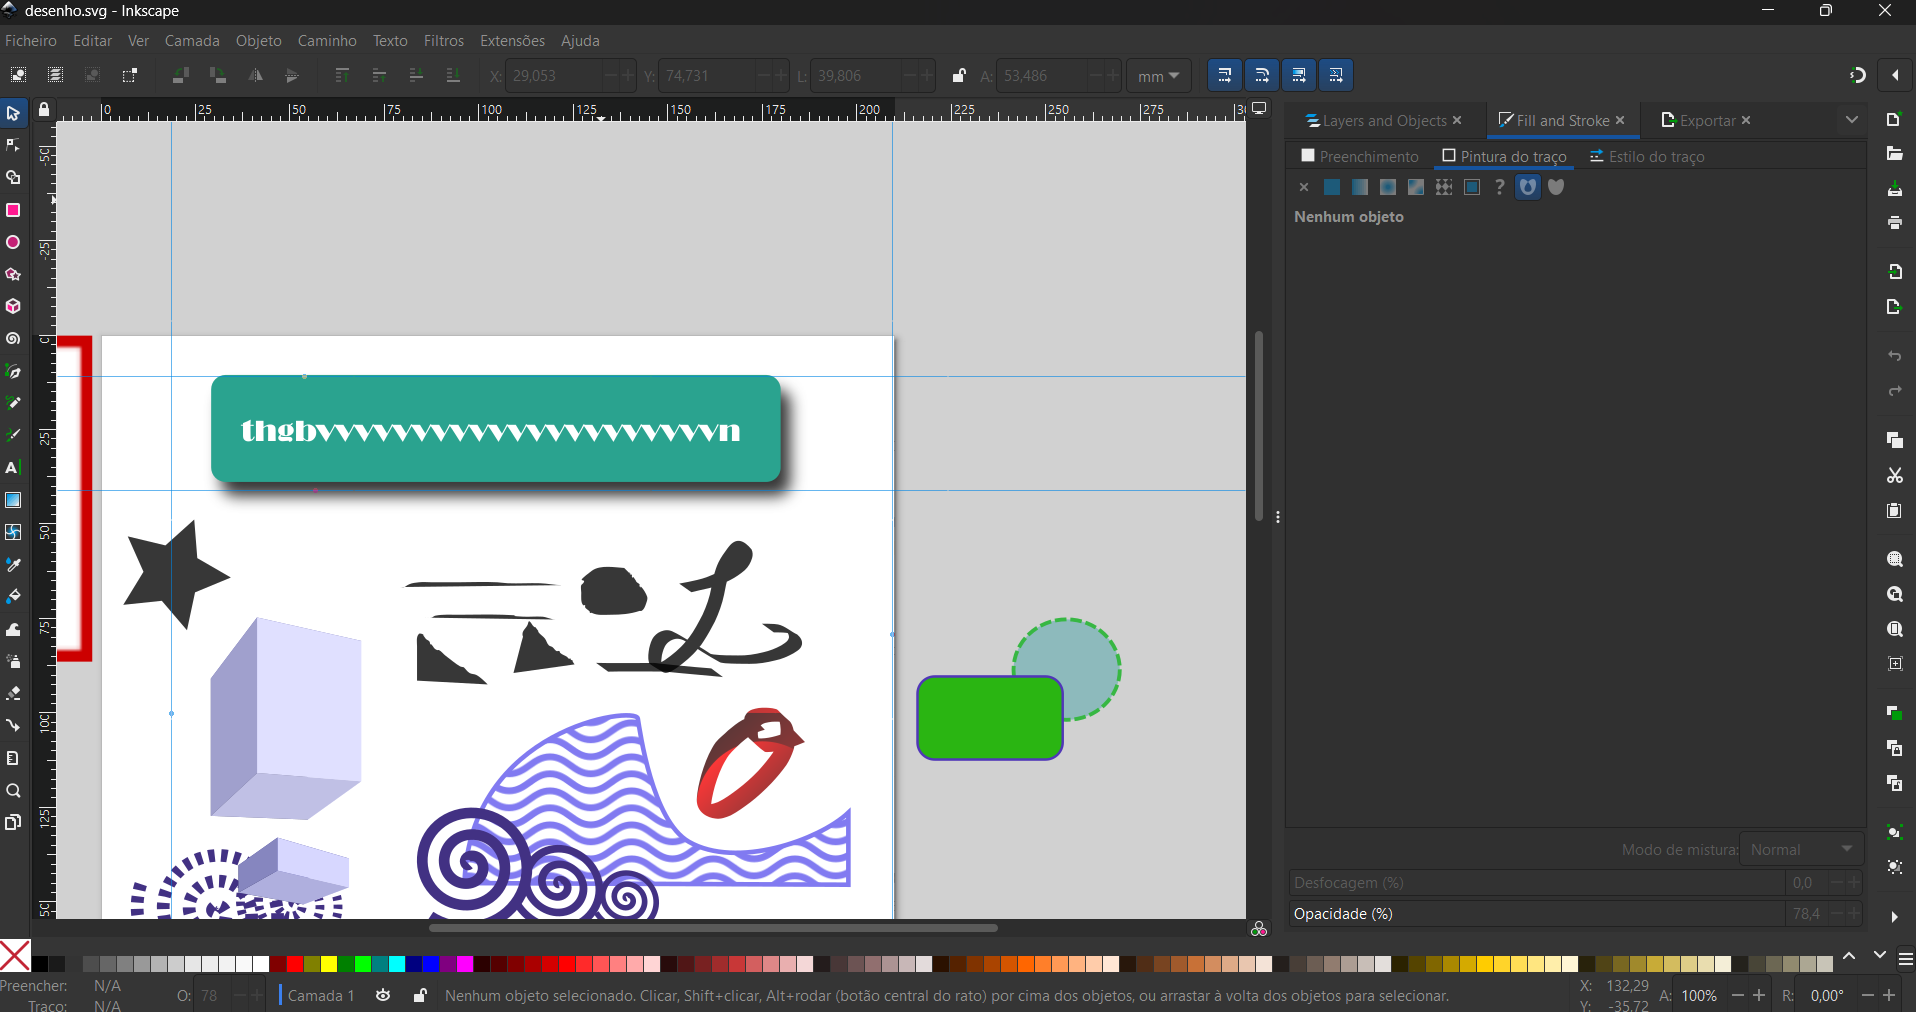Set stroke paint to flat color
The width and height of the screenshot is (1916, 1012).
coord(1332,187)
